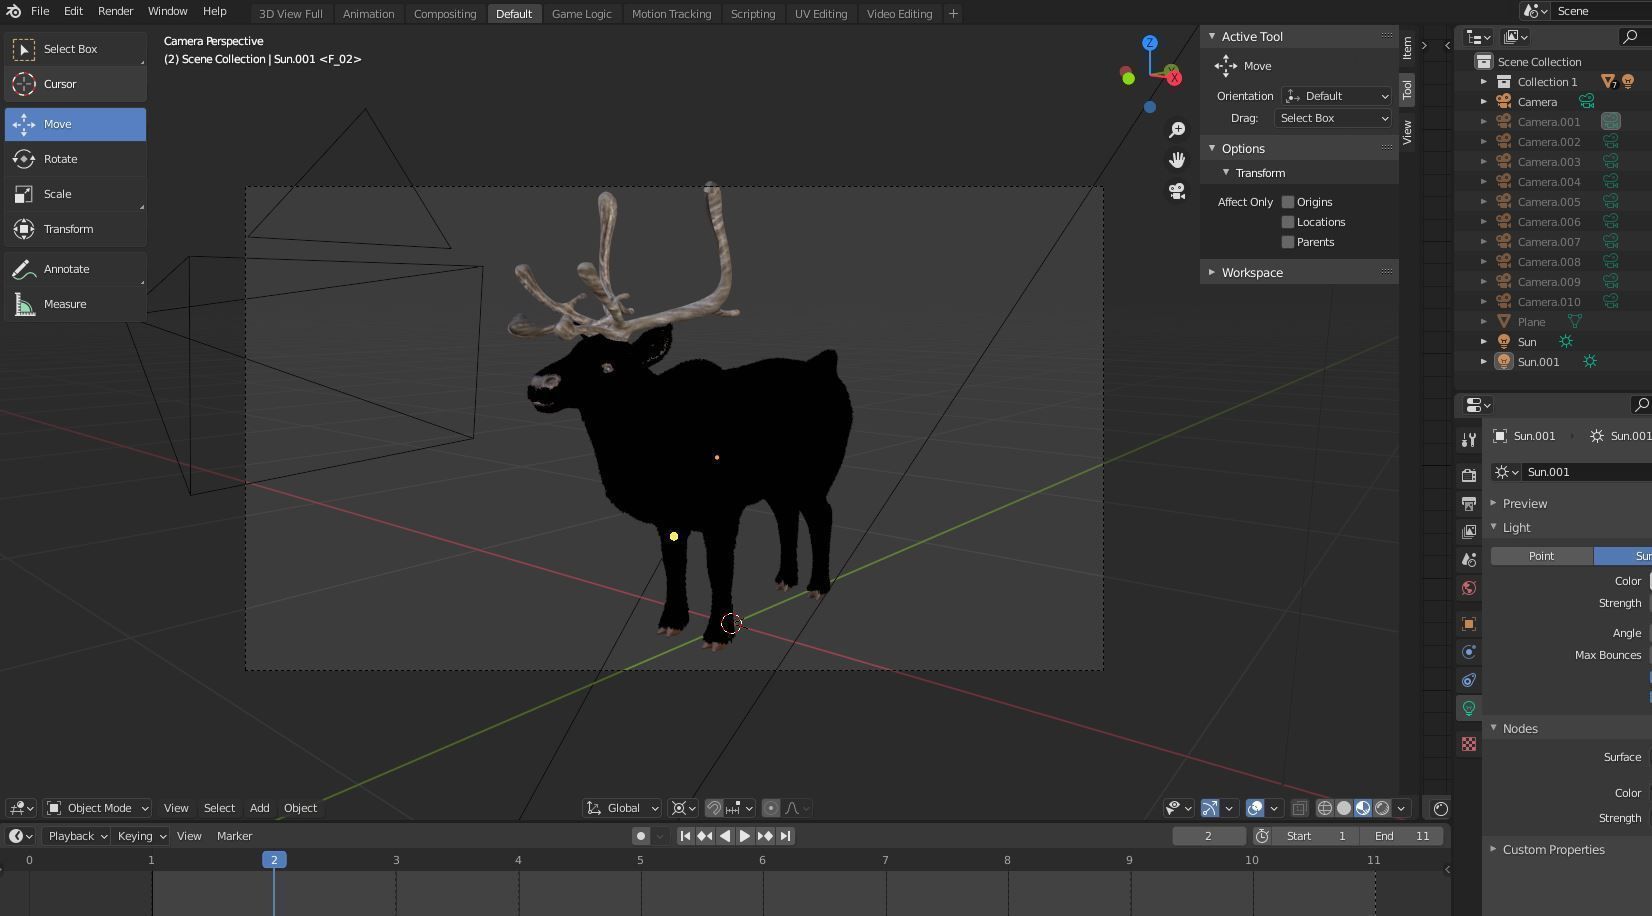The image size is (1652, 916).
Task: Select the Plane object in outliner
Action: (x=1531, y=322)
